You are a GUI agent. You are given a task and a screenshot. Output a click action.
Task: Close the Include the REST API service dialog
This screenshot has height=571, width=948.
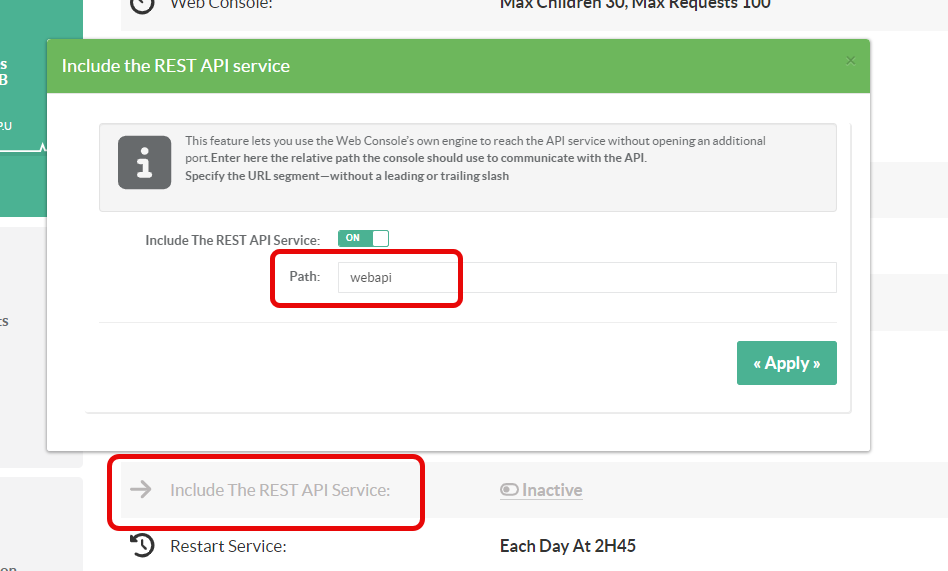coord(850,61)
